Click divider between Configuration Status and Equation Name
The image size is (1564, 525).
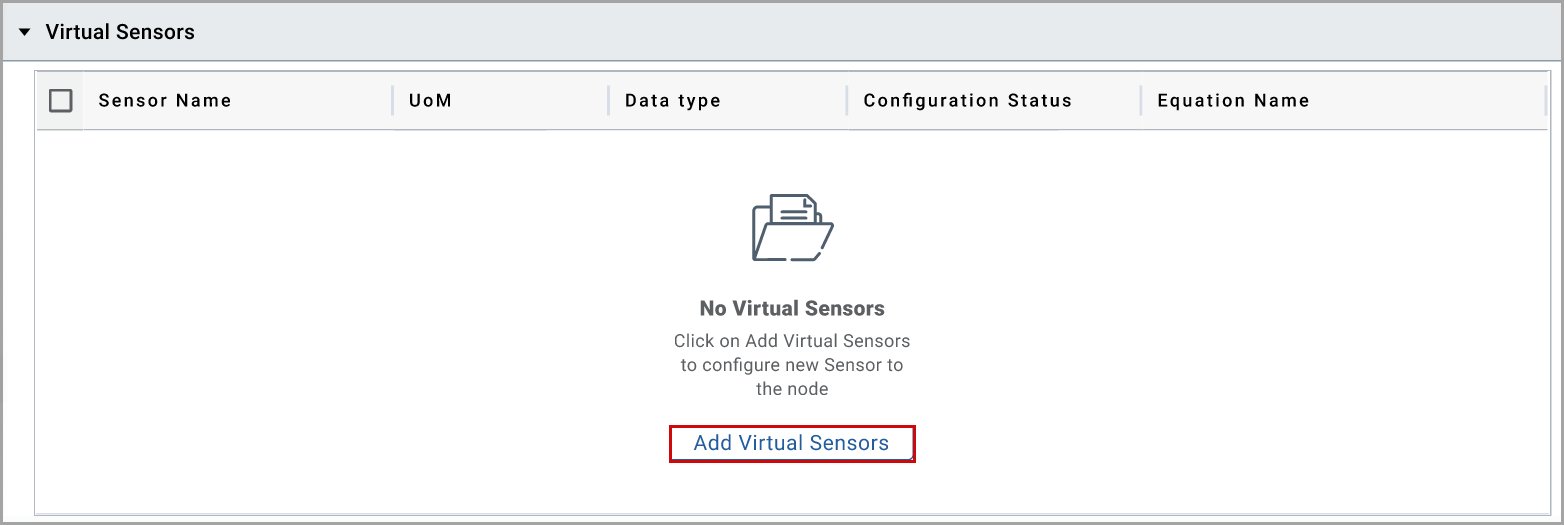point(1141,100)
